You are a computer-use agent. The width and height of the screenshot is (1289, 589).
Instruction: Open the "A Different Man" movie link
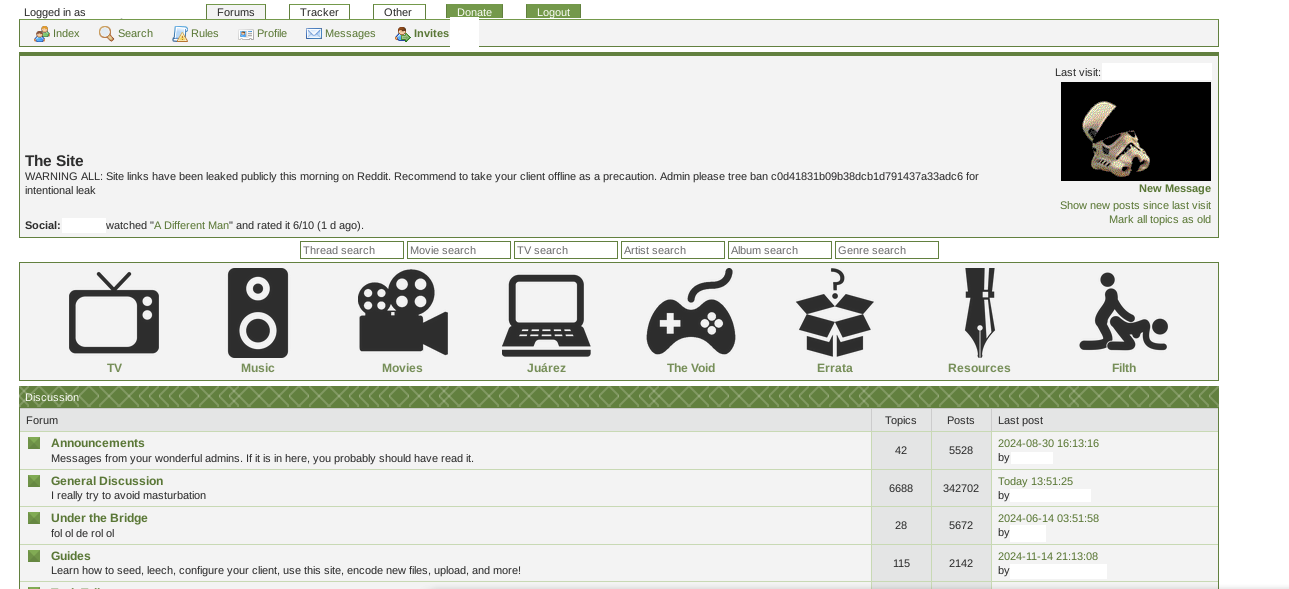click(x=193, y=226)
